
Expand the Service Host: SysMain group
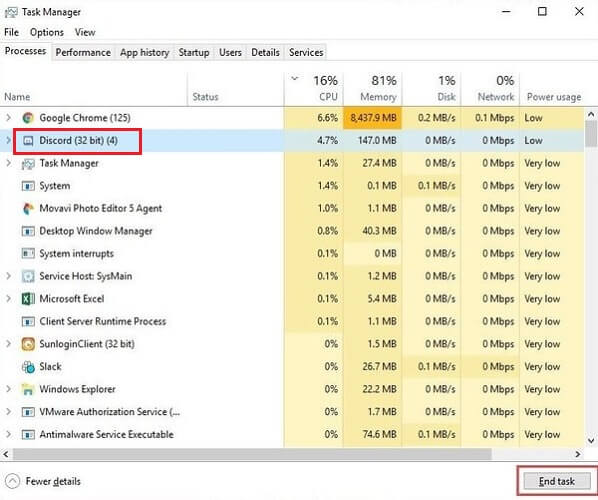[x=8, y=276]
